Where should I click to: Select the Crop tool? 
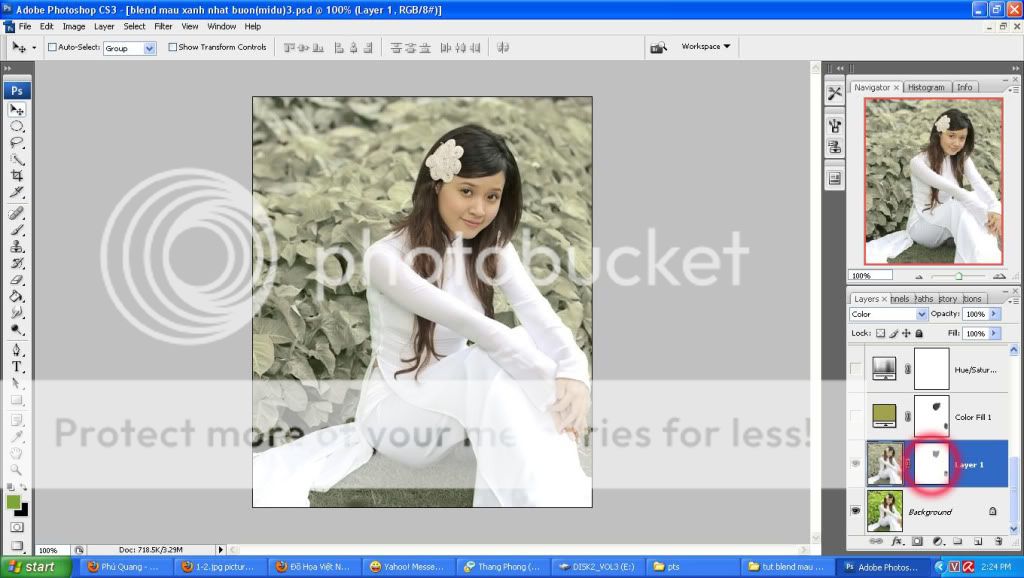[17, 176]
